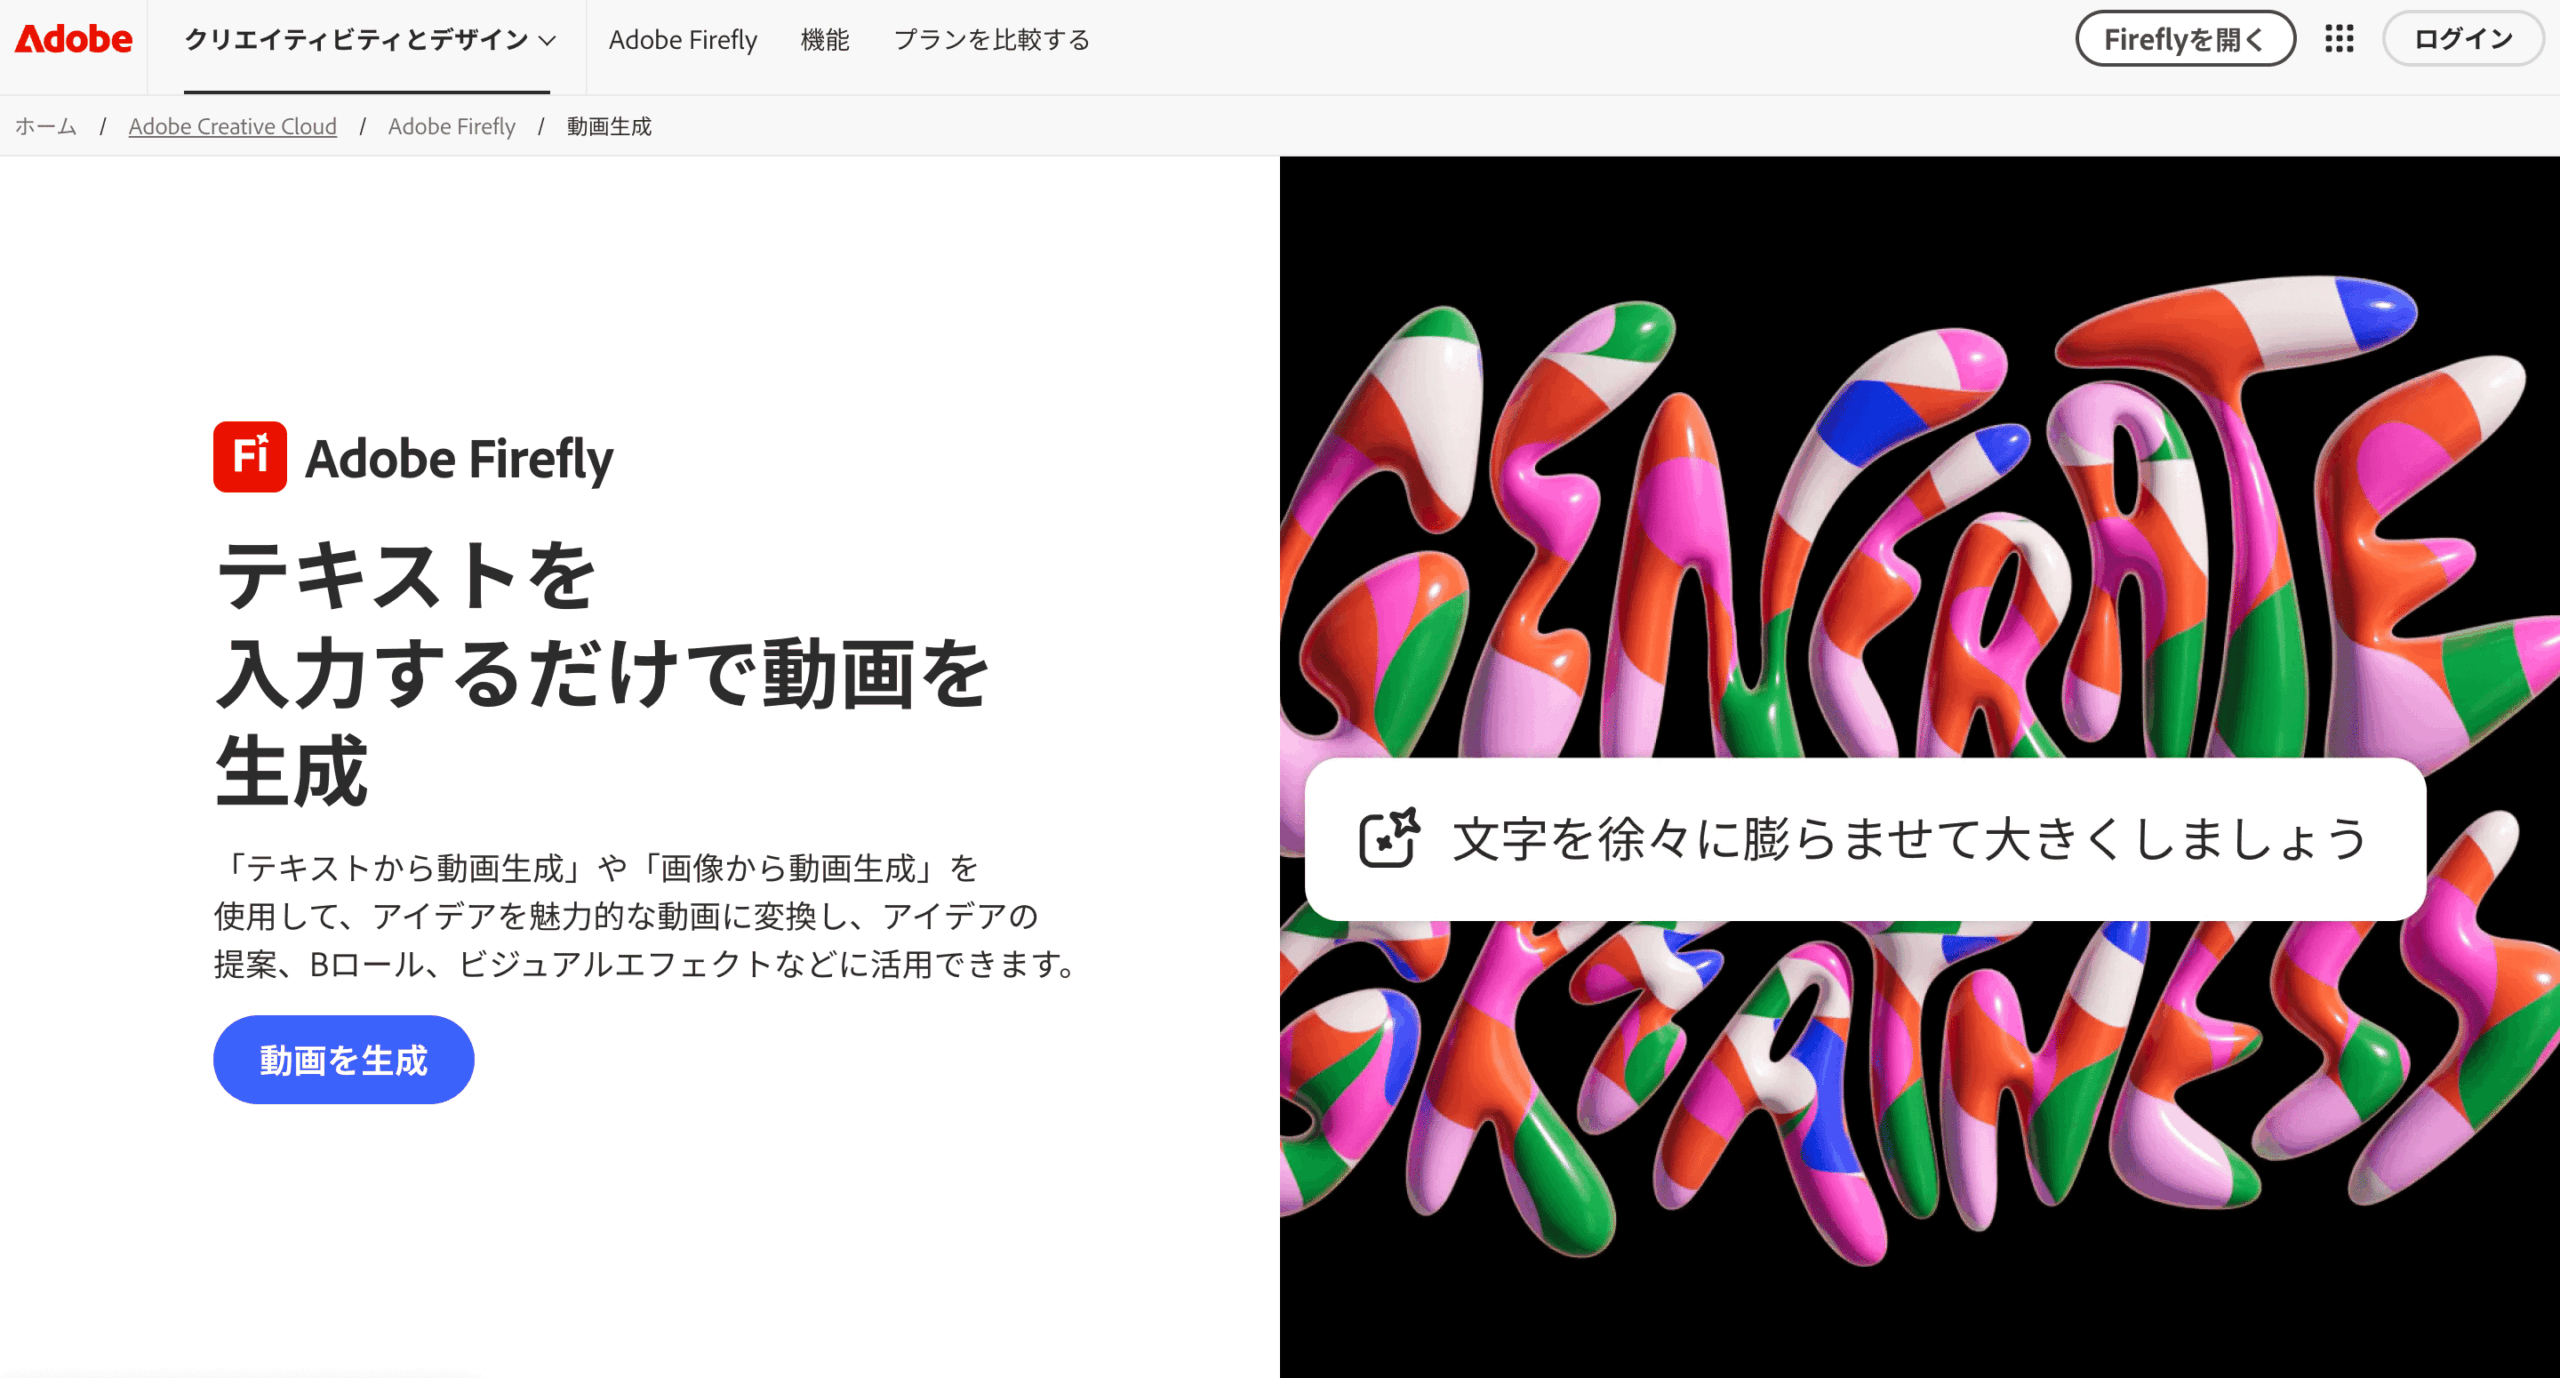
Task: Expand the クリエイティビティとデザイン chevron
Action: point(547,41)
